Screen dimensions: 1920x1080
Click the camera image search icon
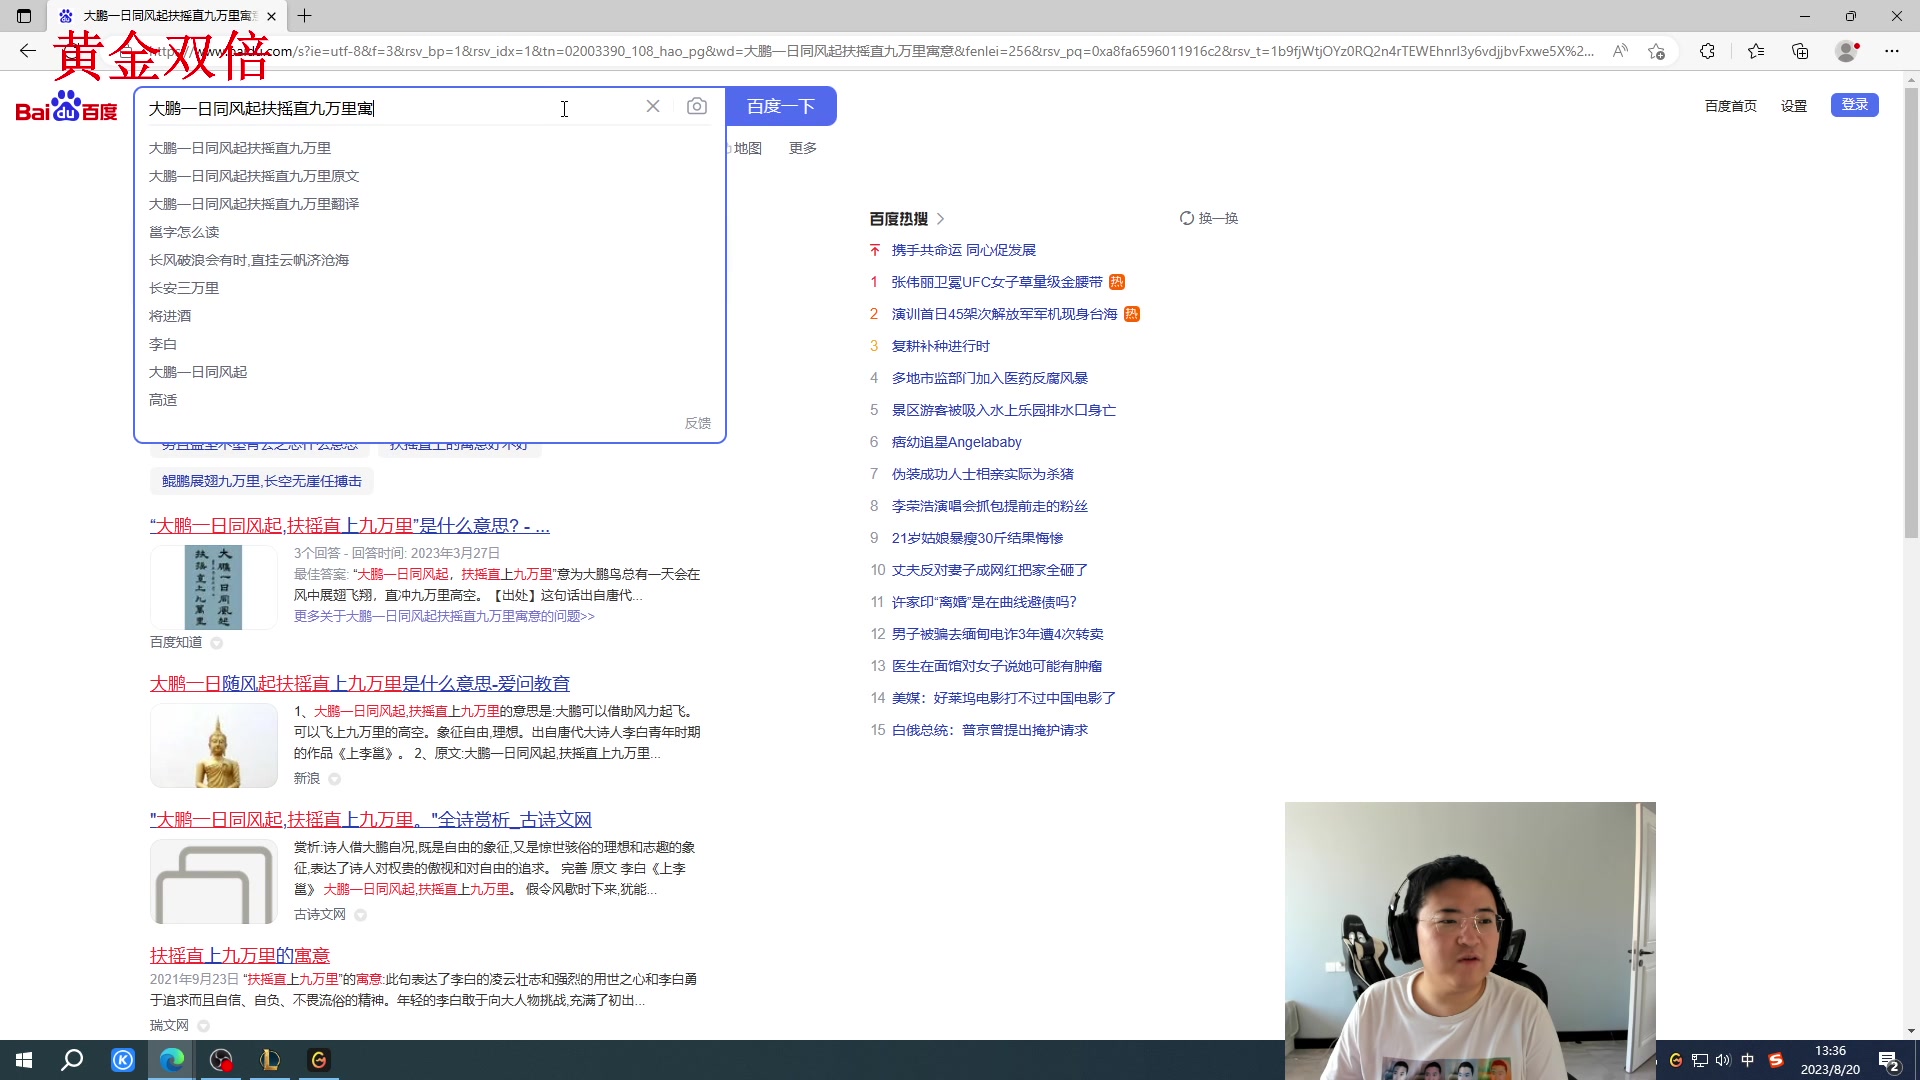(x=697, y=106)
